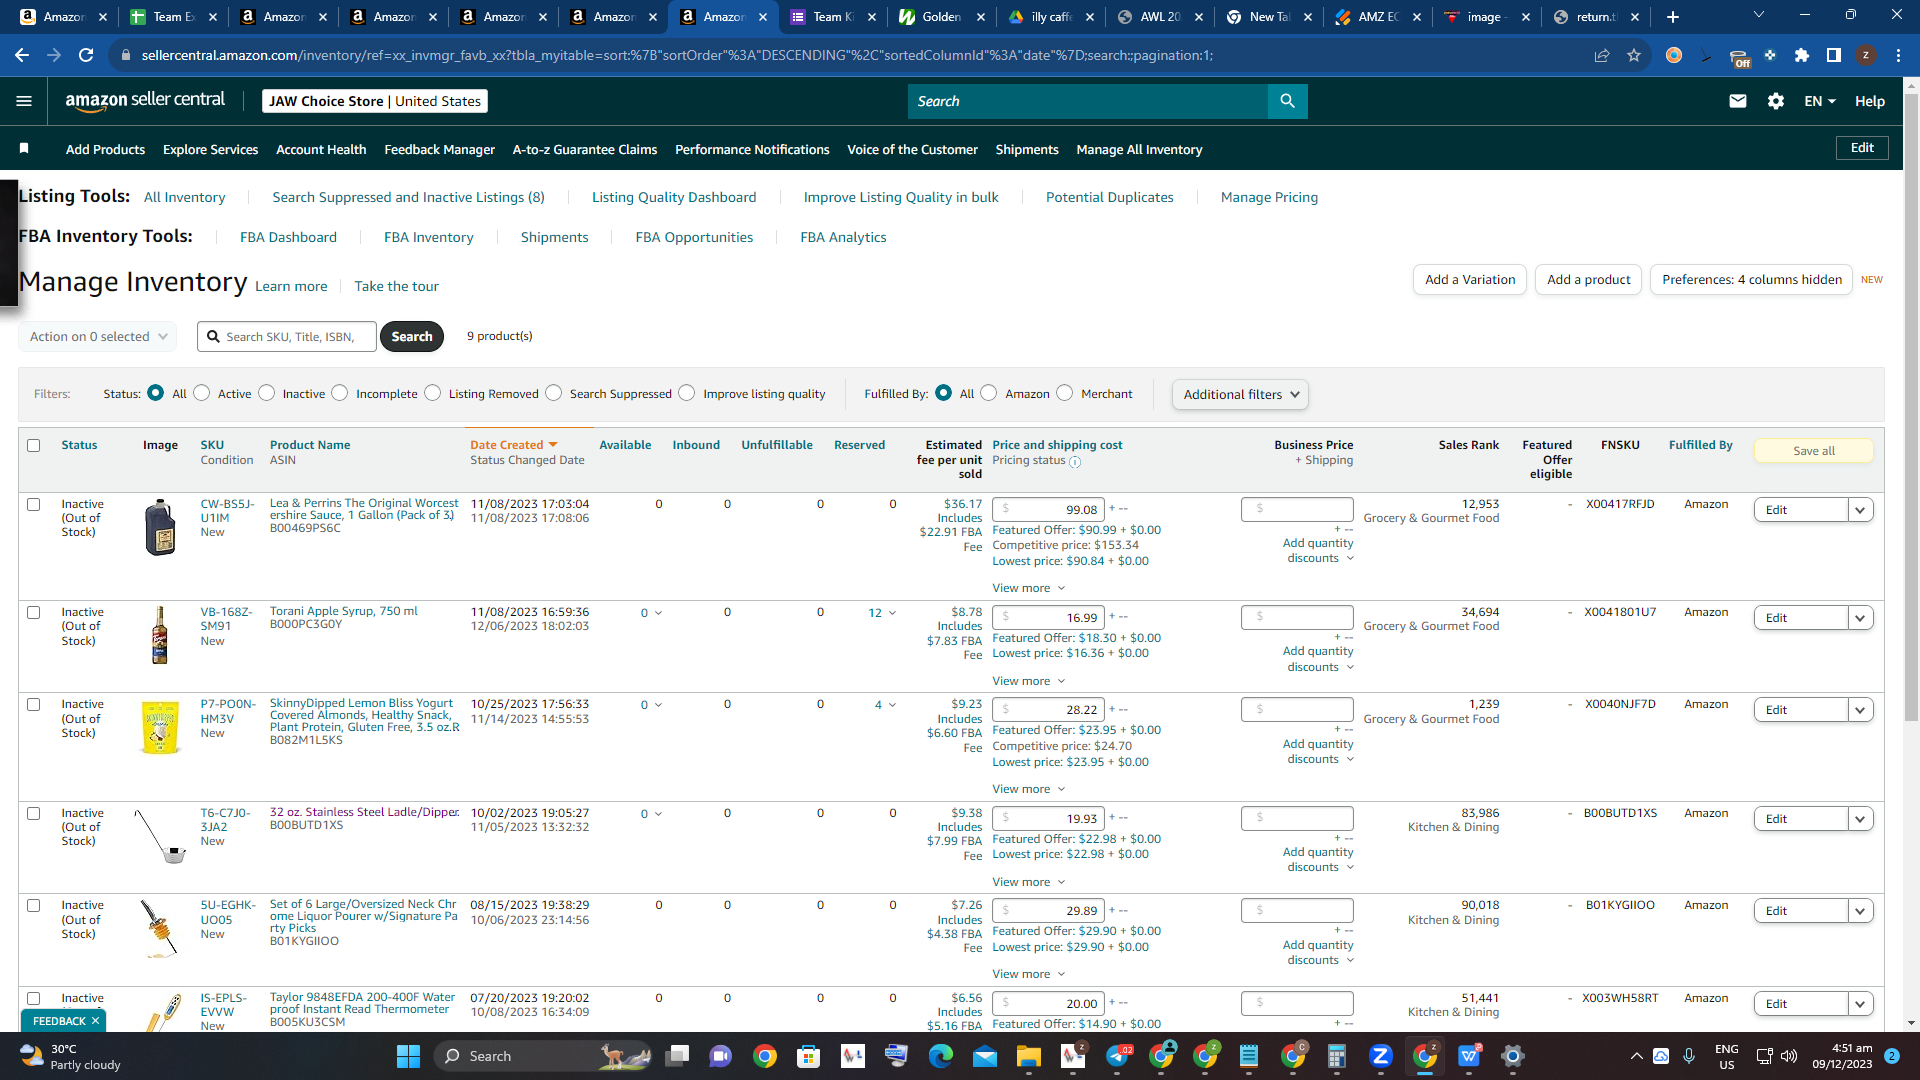Open Windows Settings gear in taskbar
Image resolution: width=1920 pixels, height=1080 pixels.
(x=1513, y=1056)
